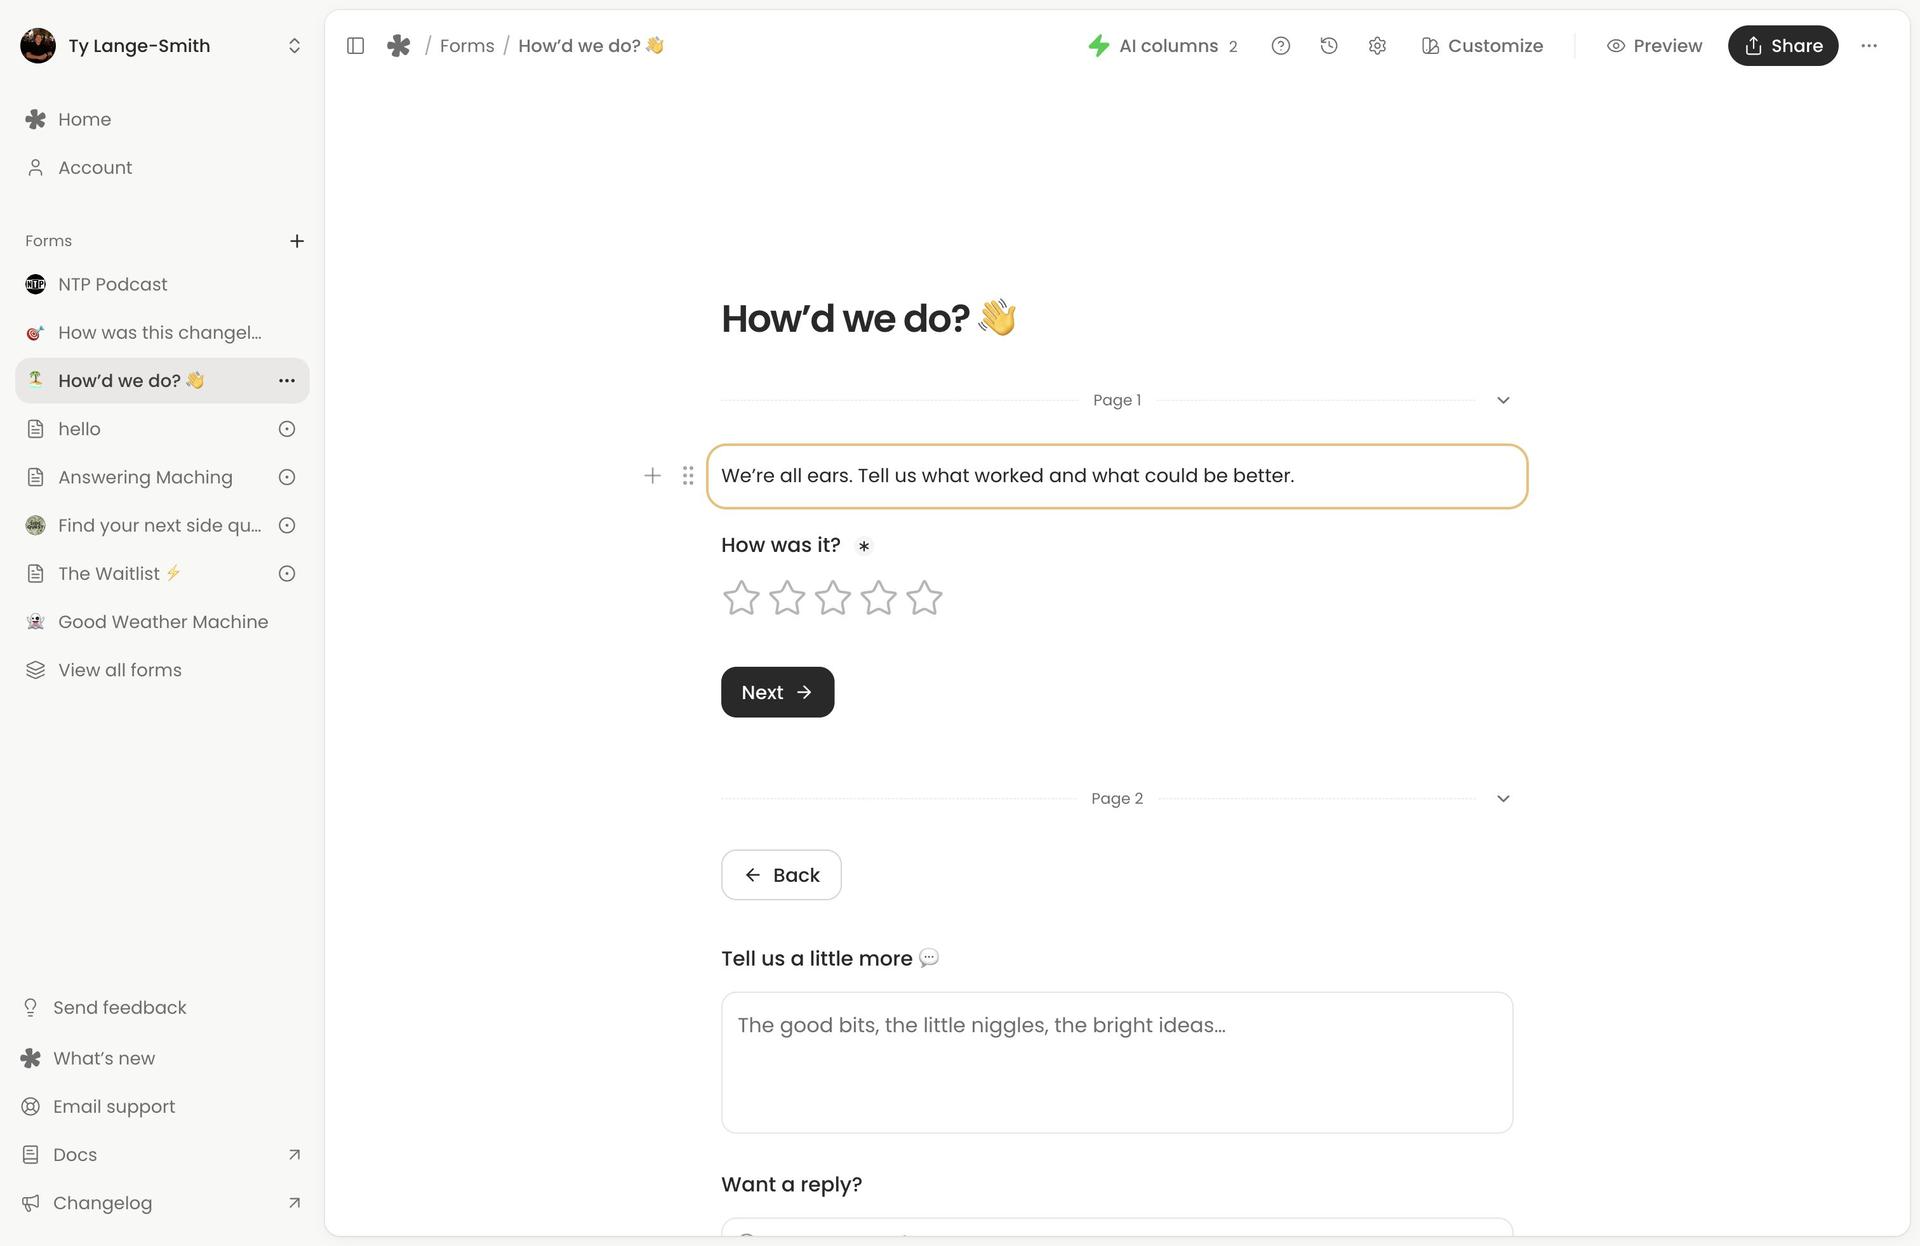The image size is (1920, 1246).
Task: Grab the drag handle beside text block
Action: 688,476
